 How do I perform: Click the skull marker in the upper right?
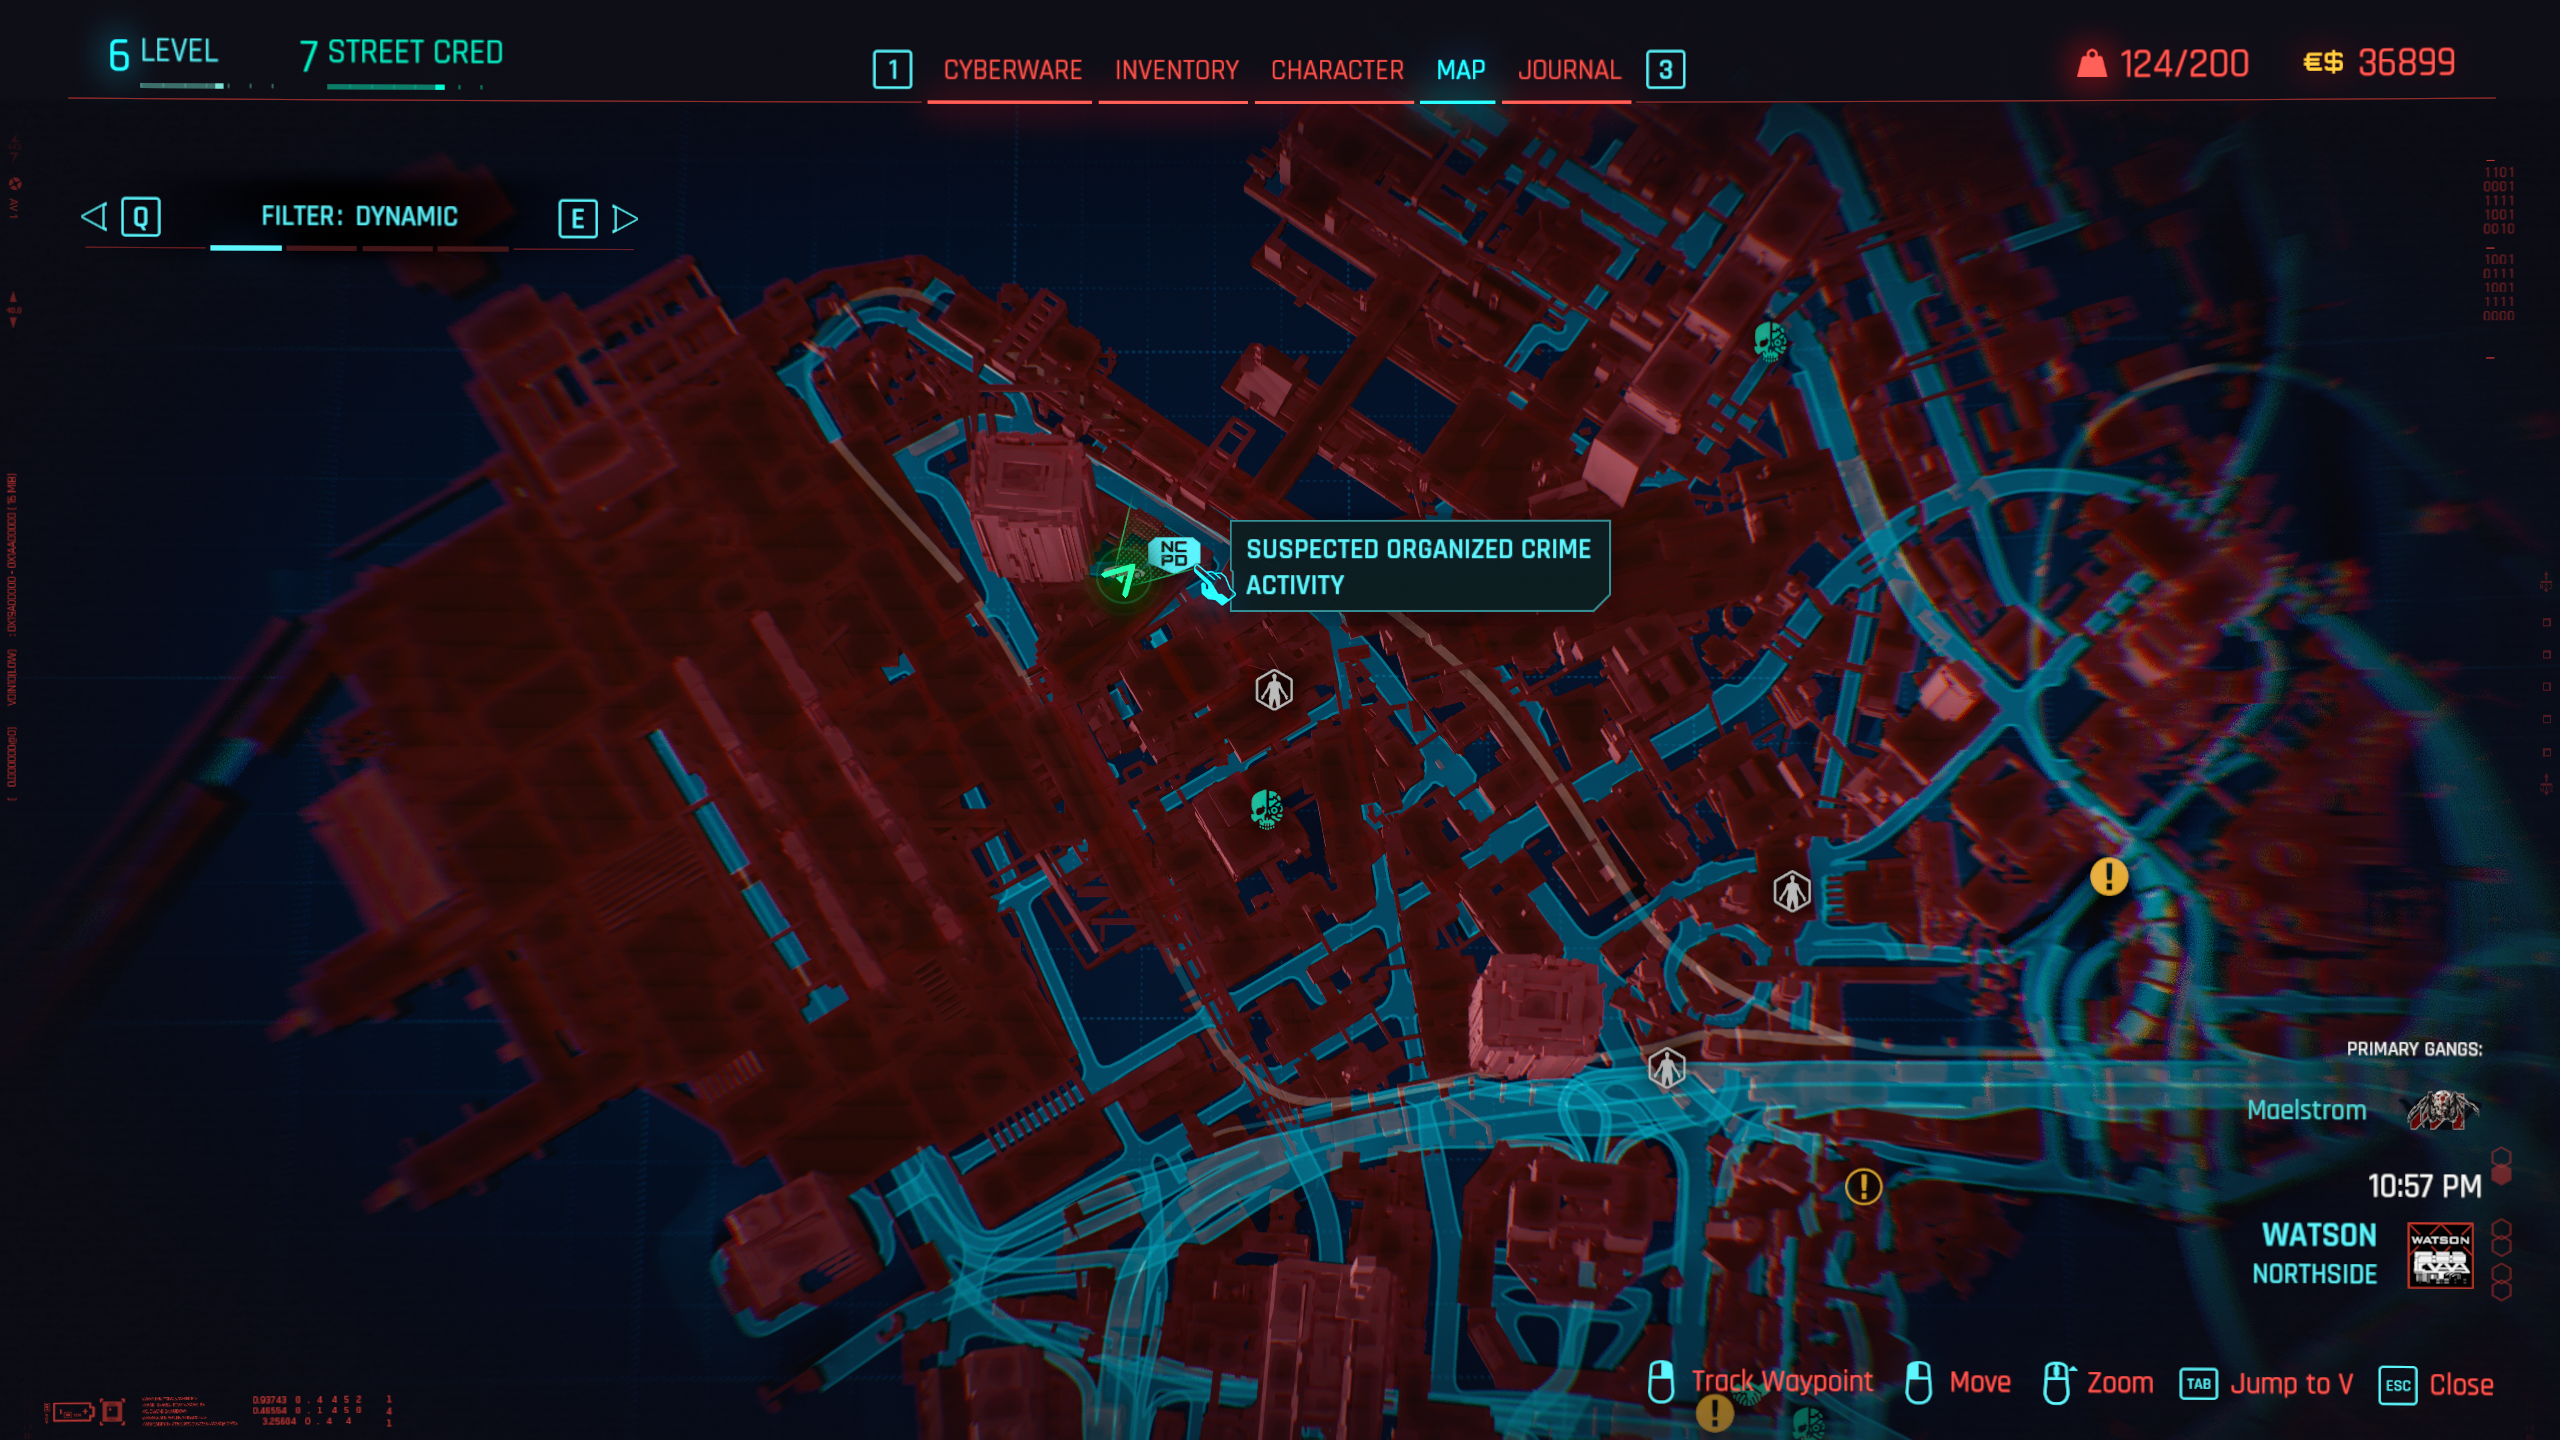(x=1769, y=341)
